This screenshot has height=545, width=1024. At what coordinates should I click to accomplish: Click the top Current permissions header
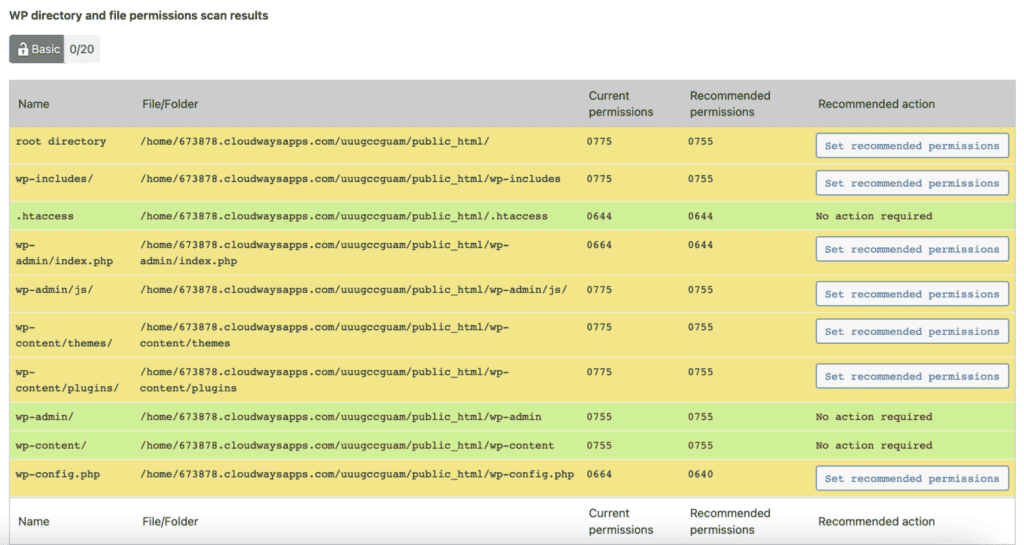click(620, 104)
